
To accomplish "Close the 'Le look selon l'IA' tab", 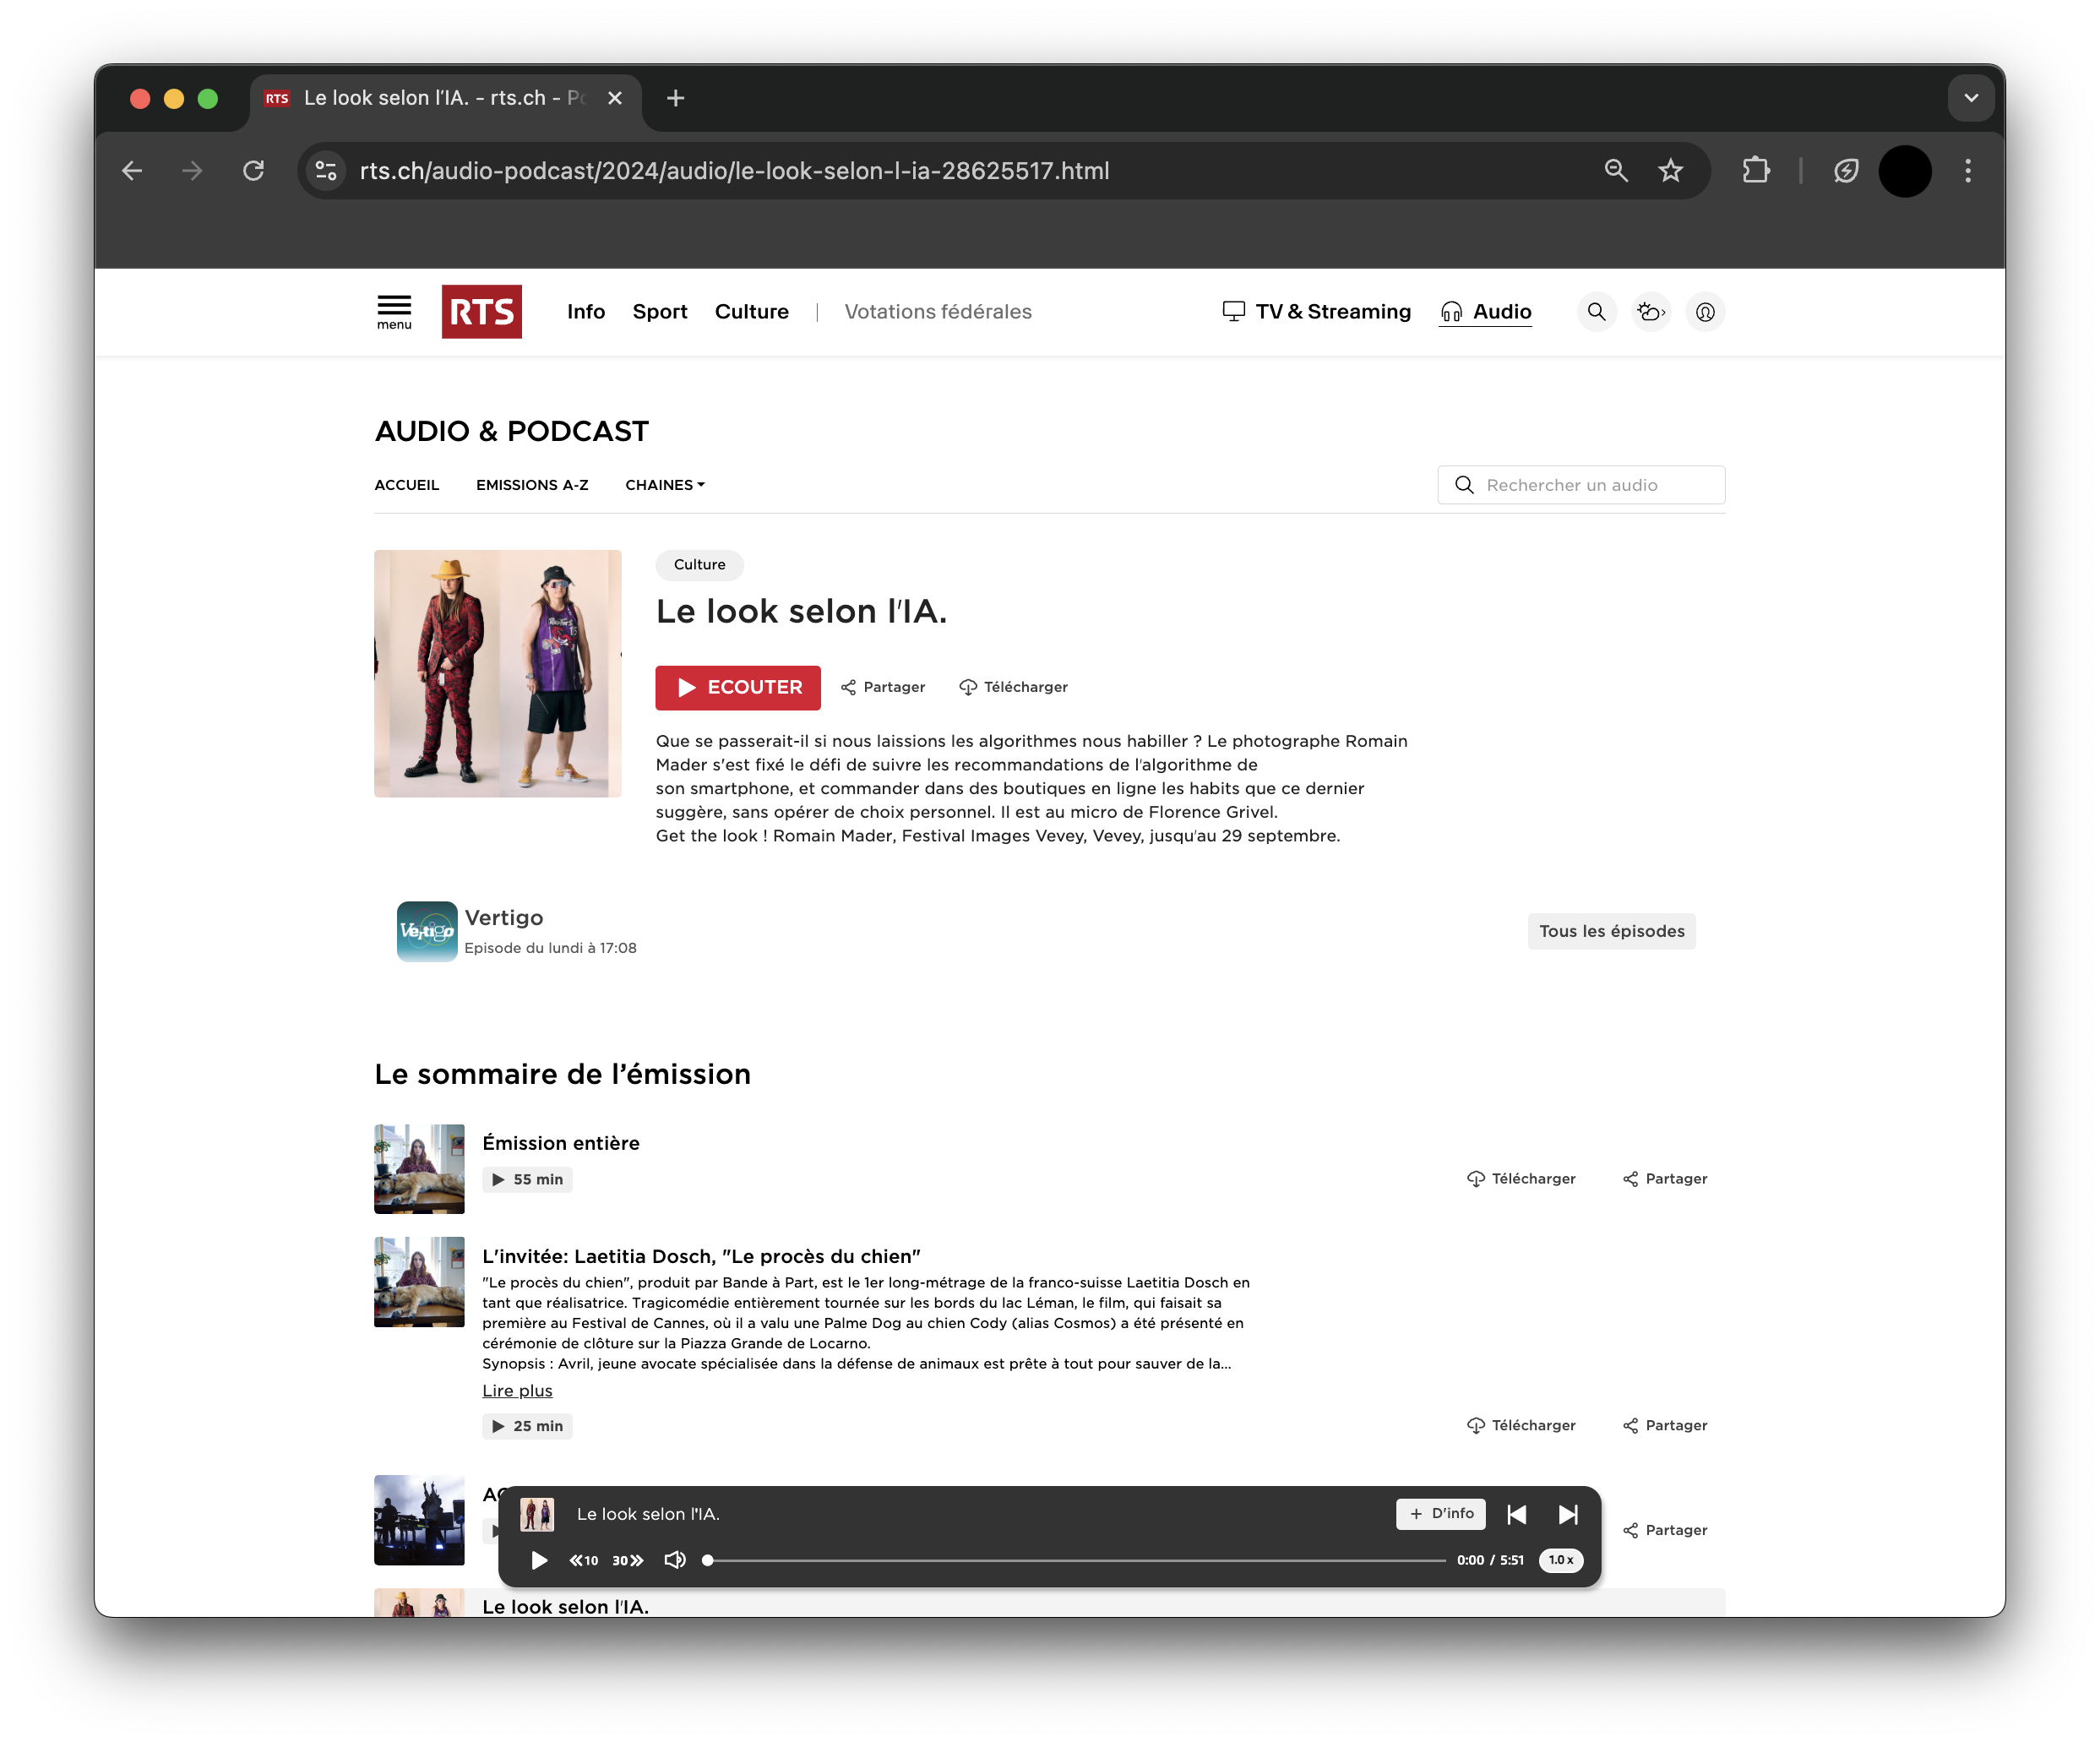I will 615,98.
